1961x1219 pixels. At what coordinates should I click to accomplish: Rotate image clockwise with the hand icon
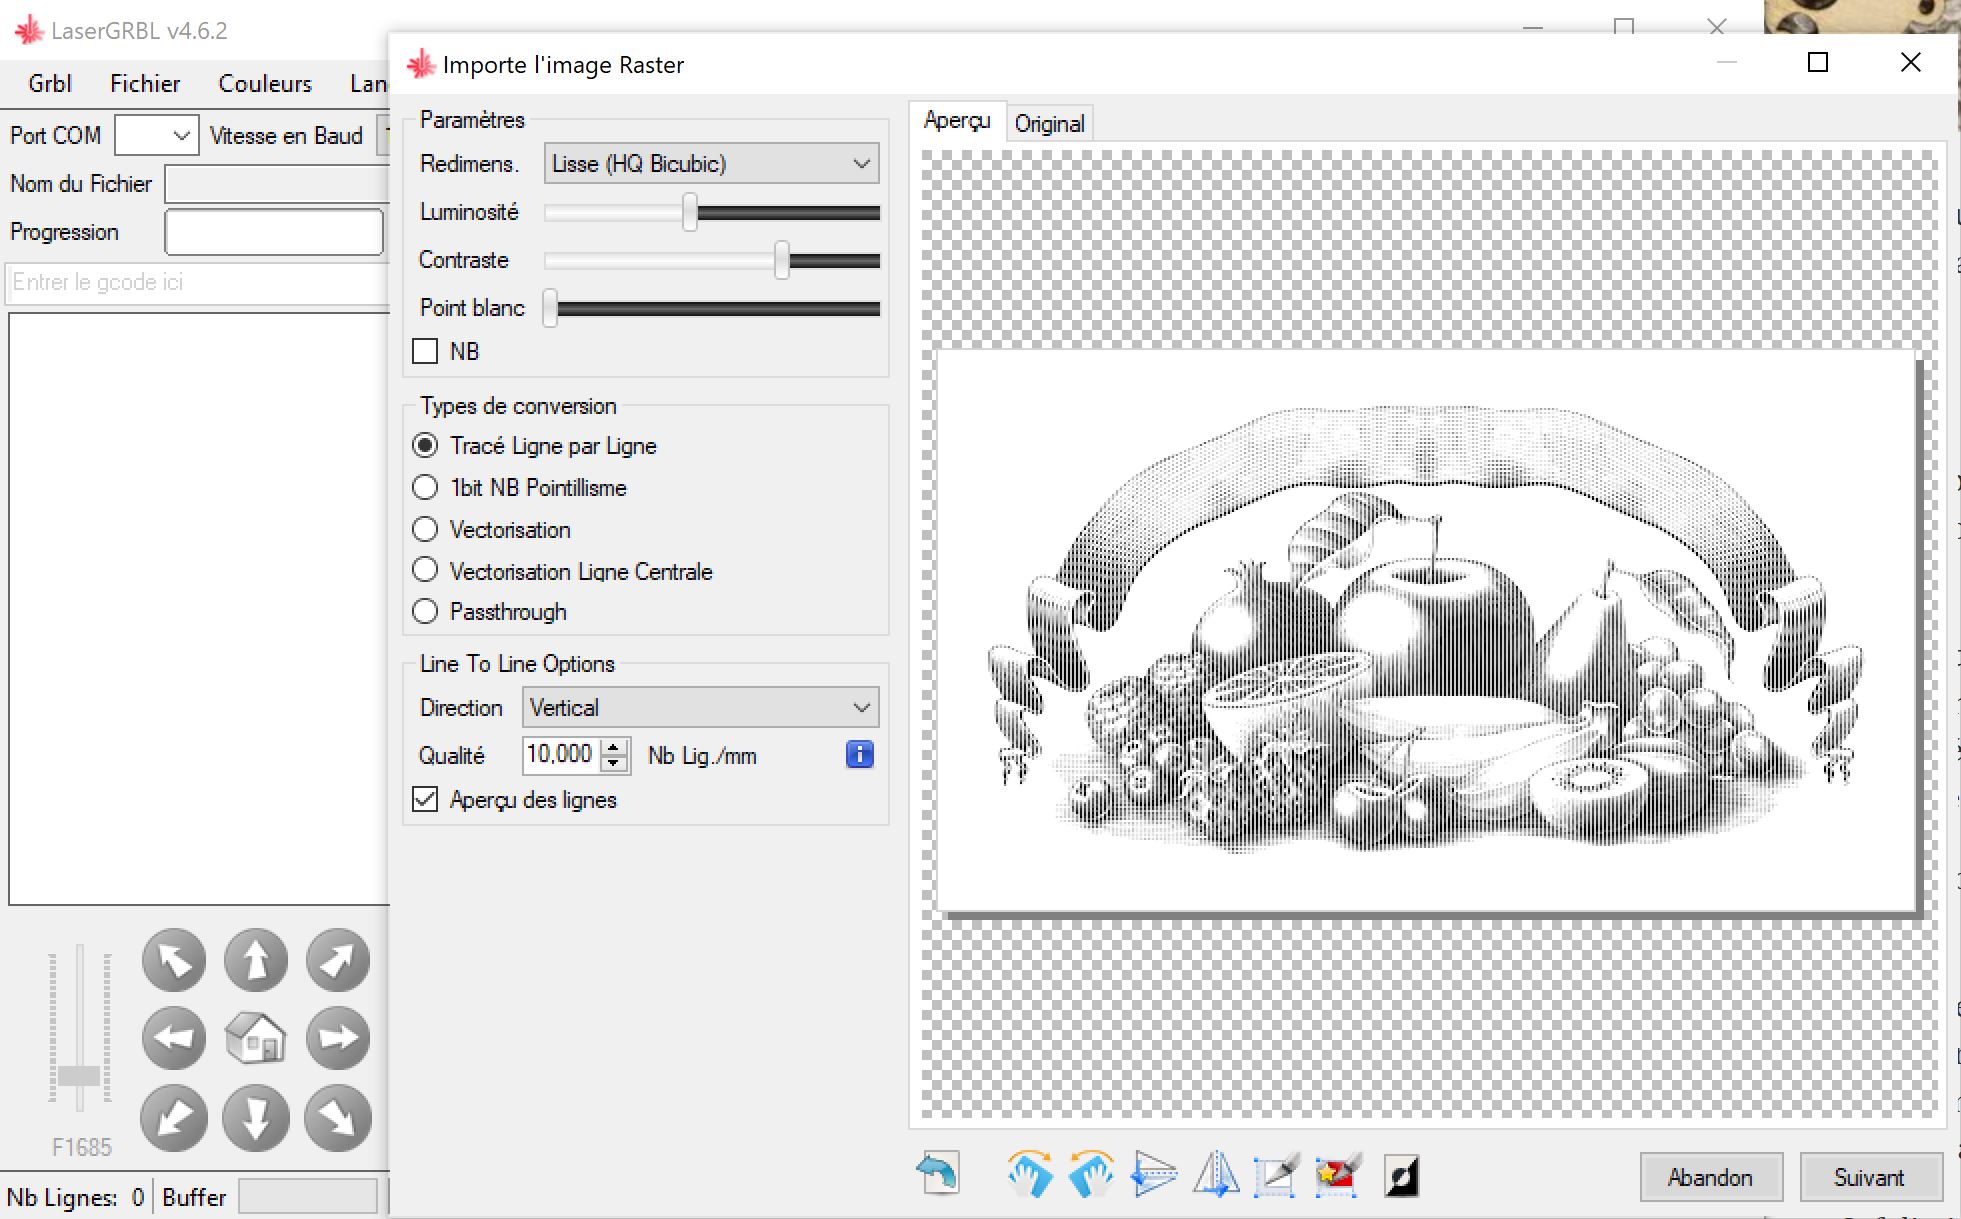[x=1030, y=1174]
